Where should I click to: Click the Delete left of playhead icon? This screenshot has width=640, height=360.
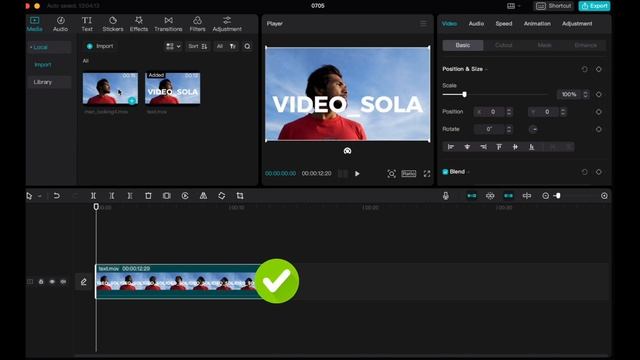point(111,196)
